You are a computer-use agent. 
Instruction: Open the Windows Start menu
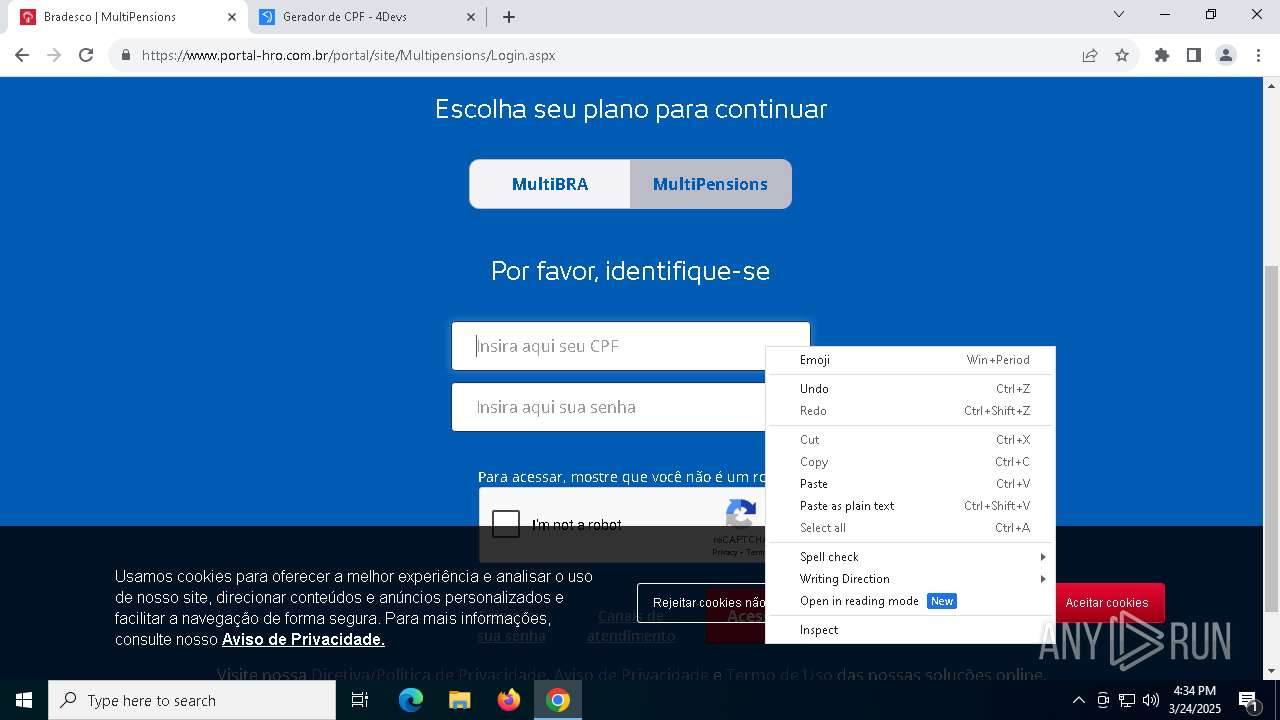(x=24, y=700)
